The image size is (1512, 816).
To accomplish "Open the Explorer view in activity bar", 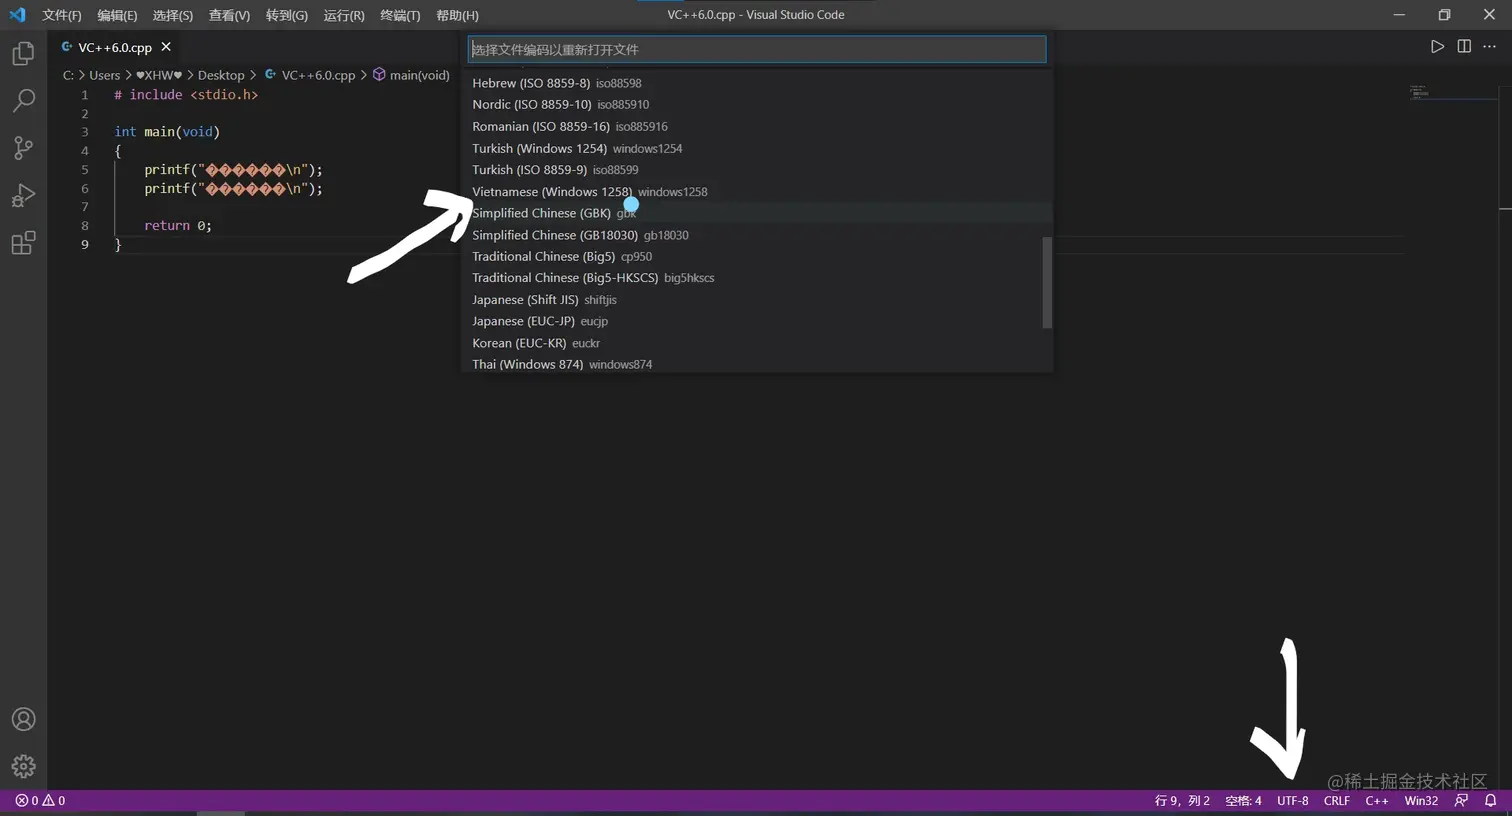I will pos(23,53).
